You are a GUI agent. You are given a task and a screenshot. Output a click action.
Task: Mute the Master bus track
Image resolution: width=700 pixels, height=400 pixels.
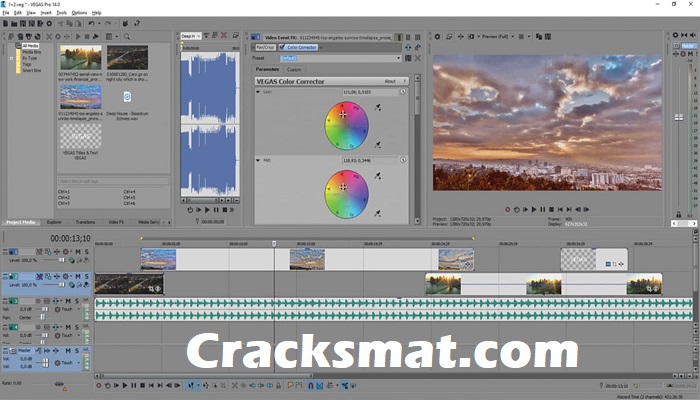[68, 350]
